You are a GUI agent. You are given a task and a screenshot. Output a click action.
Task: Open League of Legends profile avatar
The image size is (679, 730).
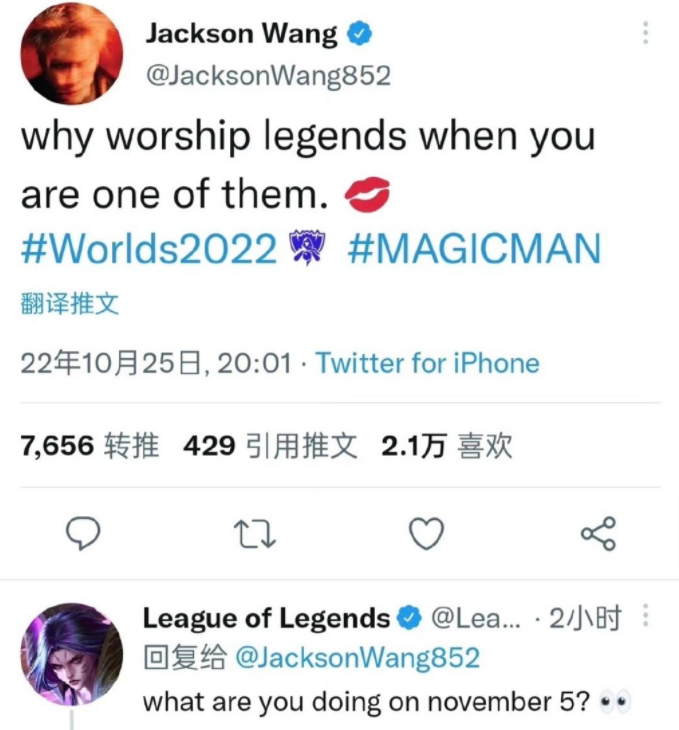pyautogui.click(x=72, y=654)
